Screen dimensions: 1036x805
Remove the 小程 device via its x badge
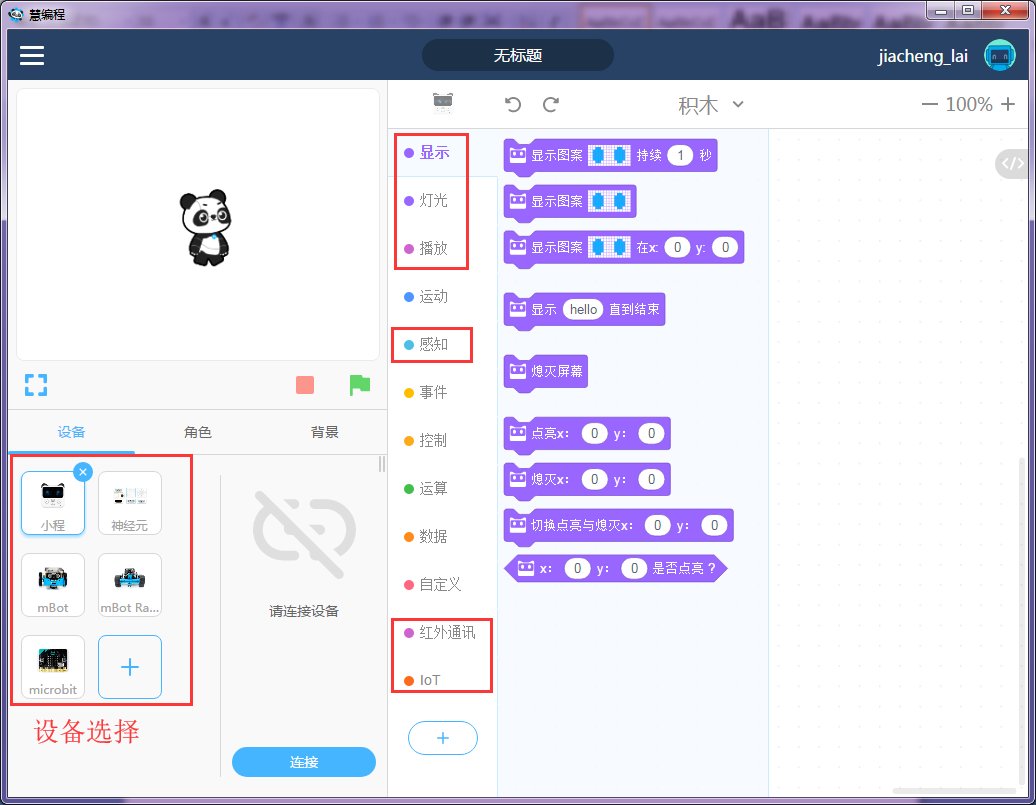click(x=82, y=472)
